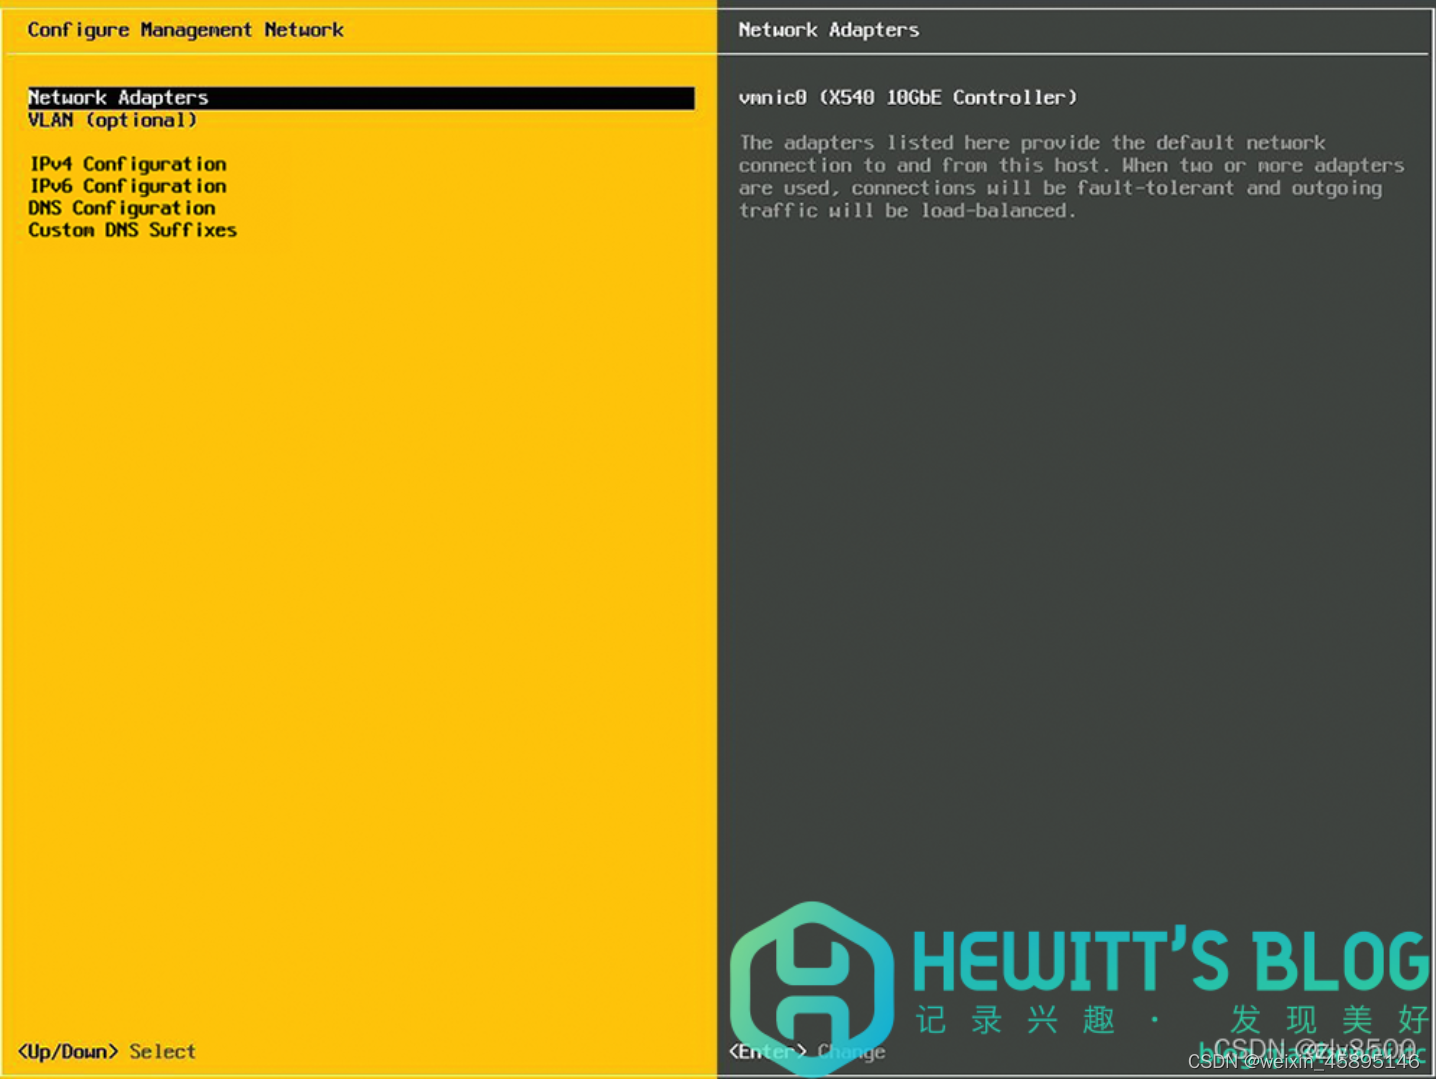Select Custom DNS Suffixes
The height and width of the screenshot is (1081, 1436).
pyautogui.click(x=132, y=230)
